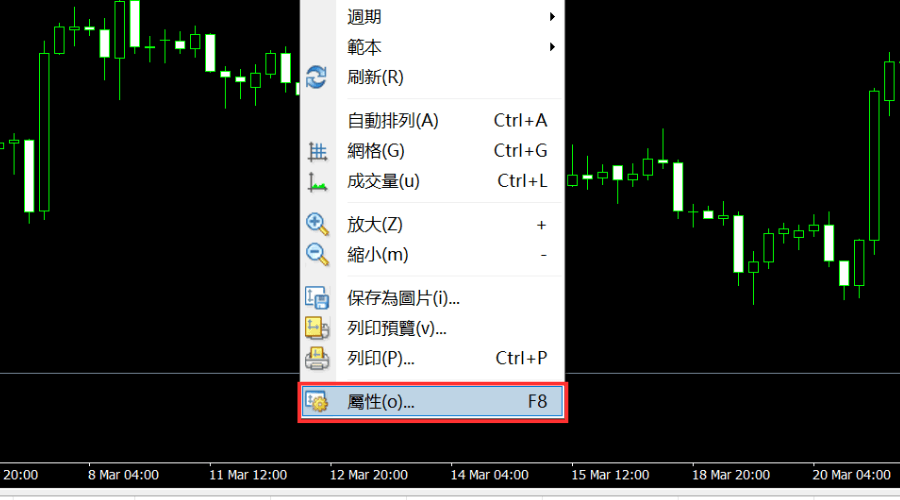The width and height of the screenshot is (900, 500).
Task: Click the Ctrl+P shortcut label
Action: point(521,358)
